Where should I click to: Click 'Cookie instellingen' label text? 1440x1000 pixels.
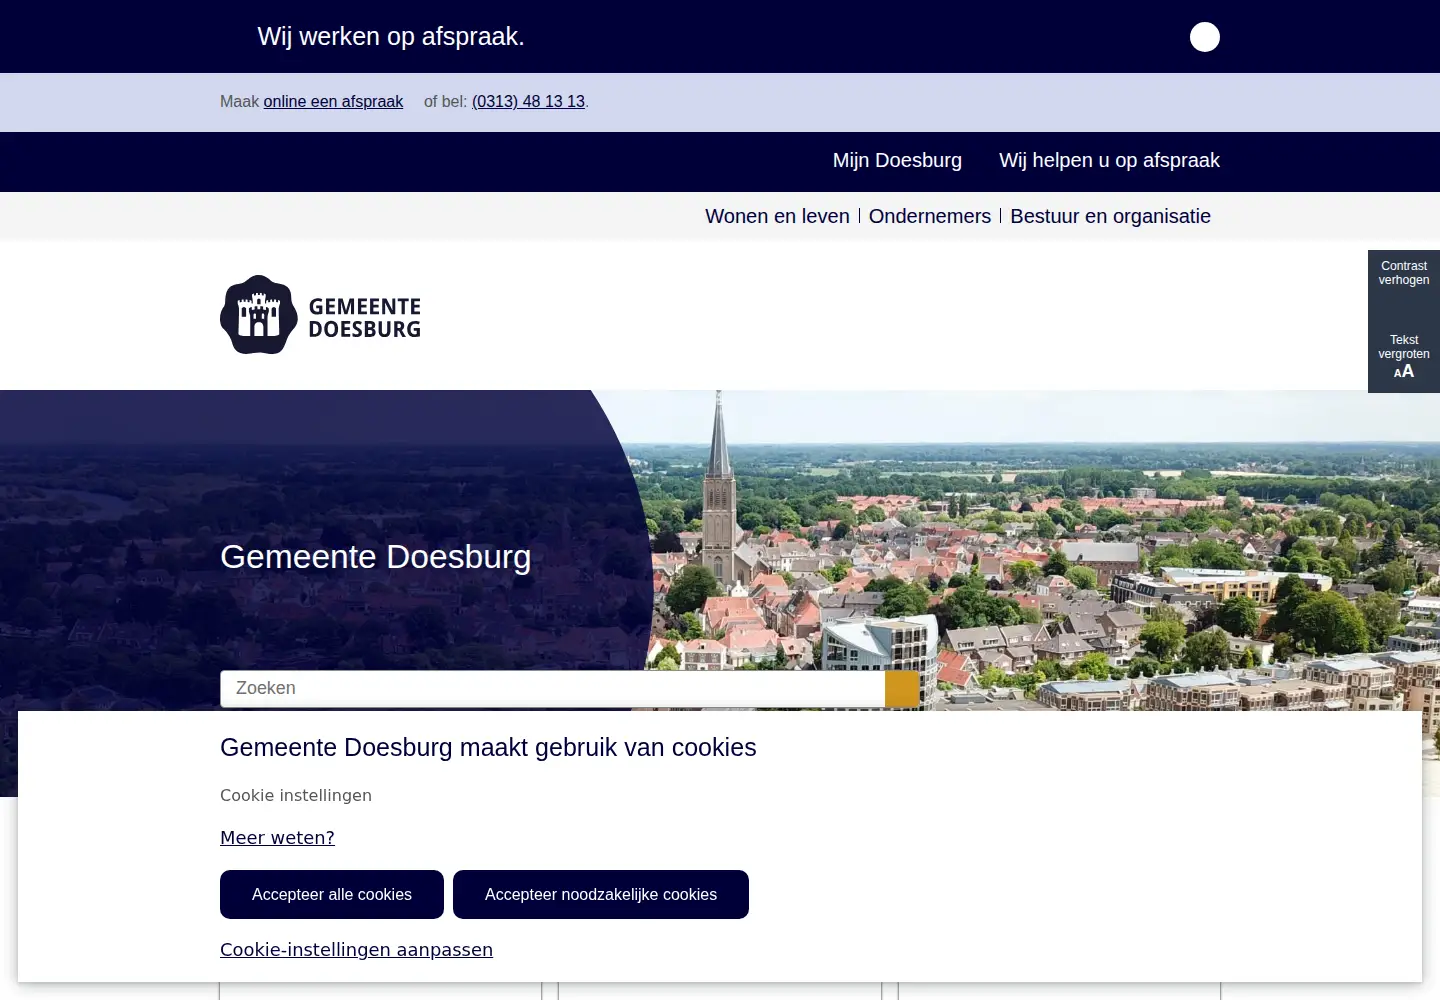coord(296,796)
